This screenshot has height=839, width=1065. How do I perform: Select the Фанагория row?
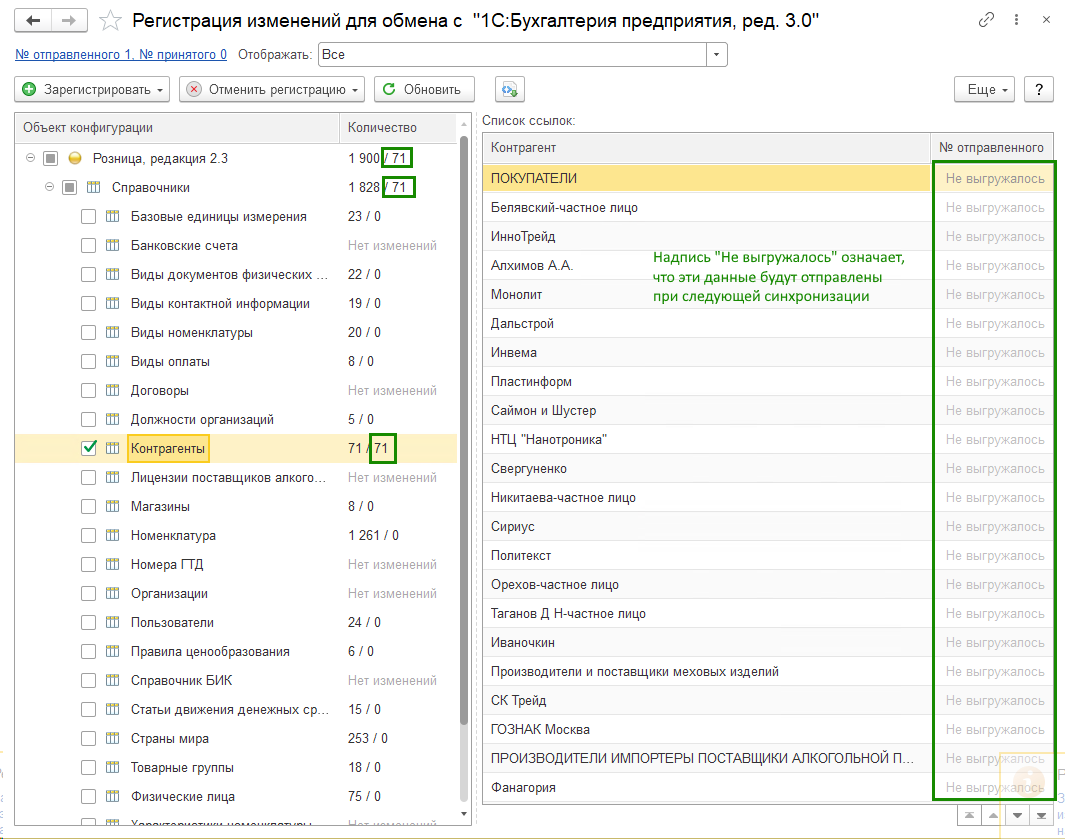(x=768, y=787)
